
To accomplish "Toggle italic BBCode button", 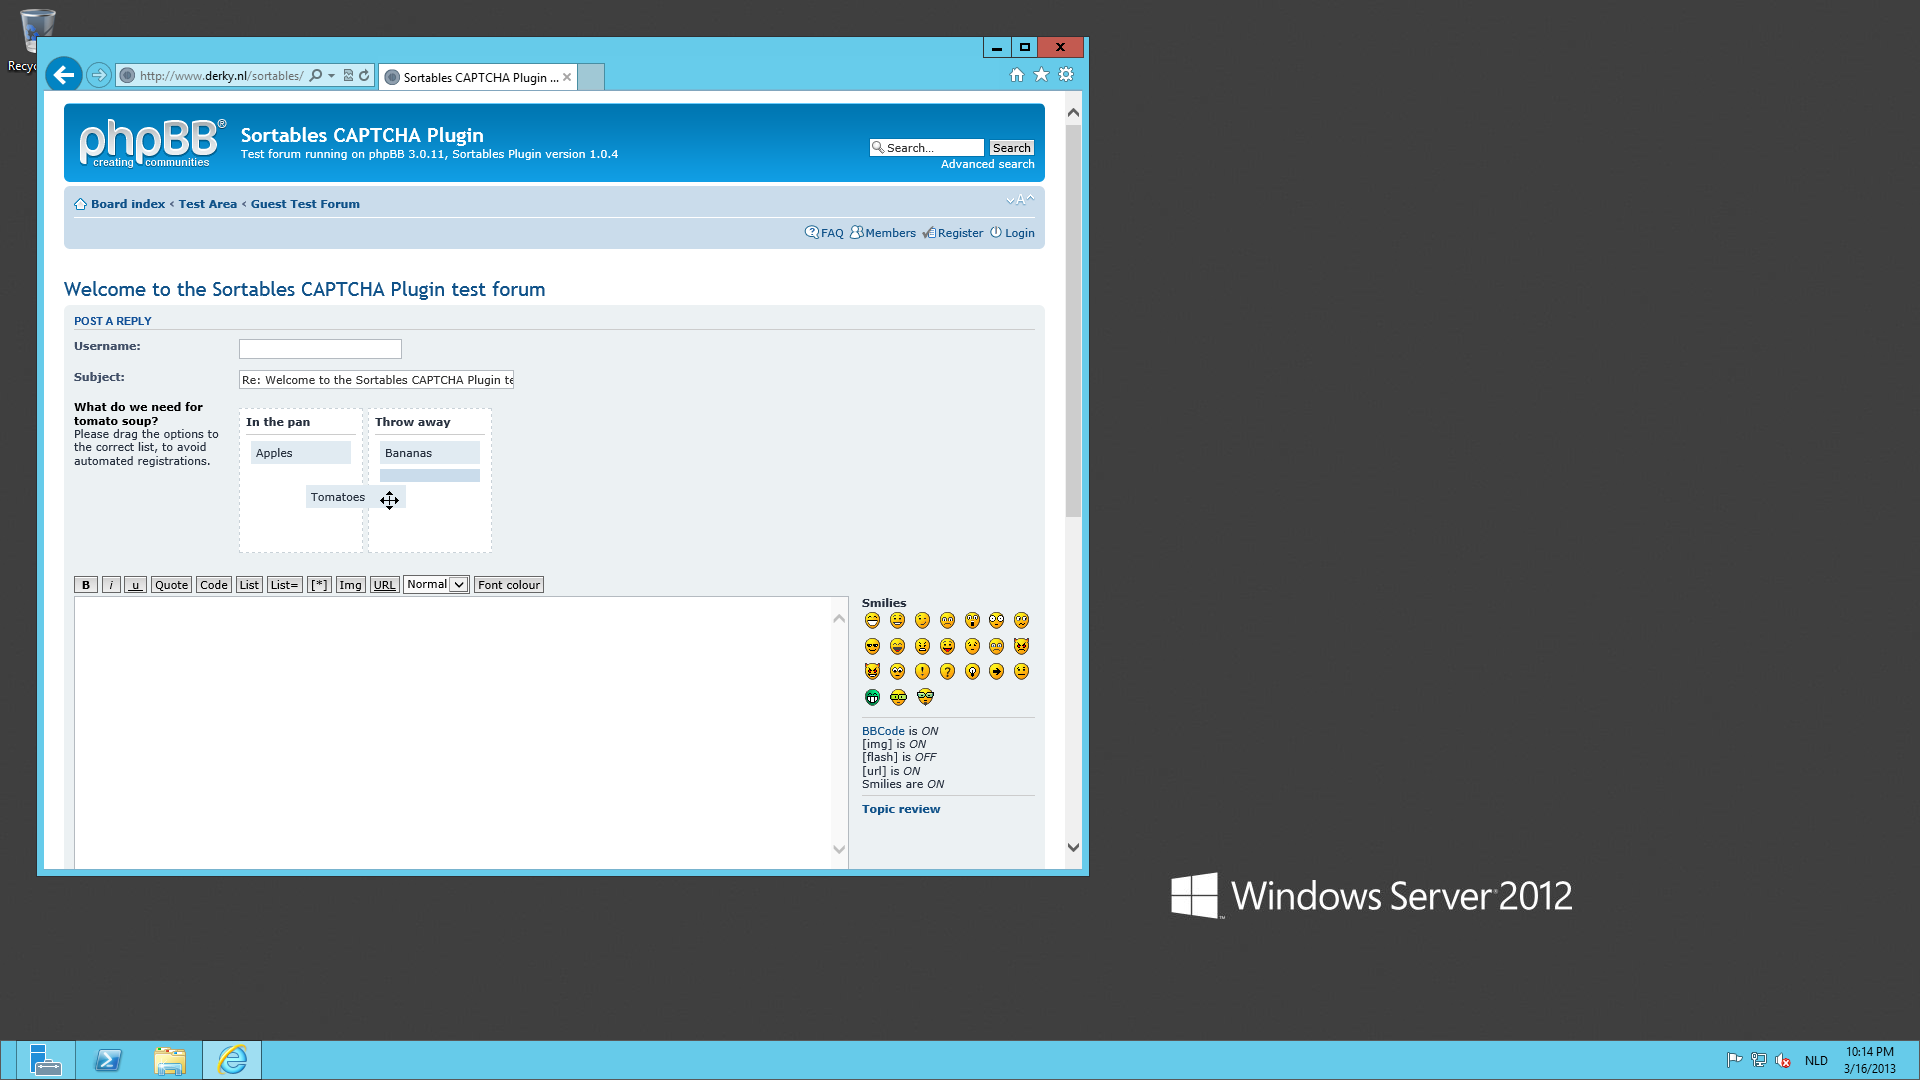I will (x=111, y=585).
